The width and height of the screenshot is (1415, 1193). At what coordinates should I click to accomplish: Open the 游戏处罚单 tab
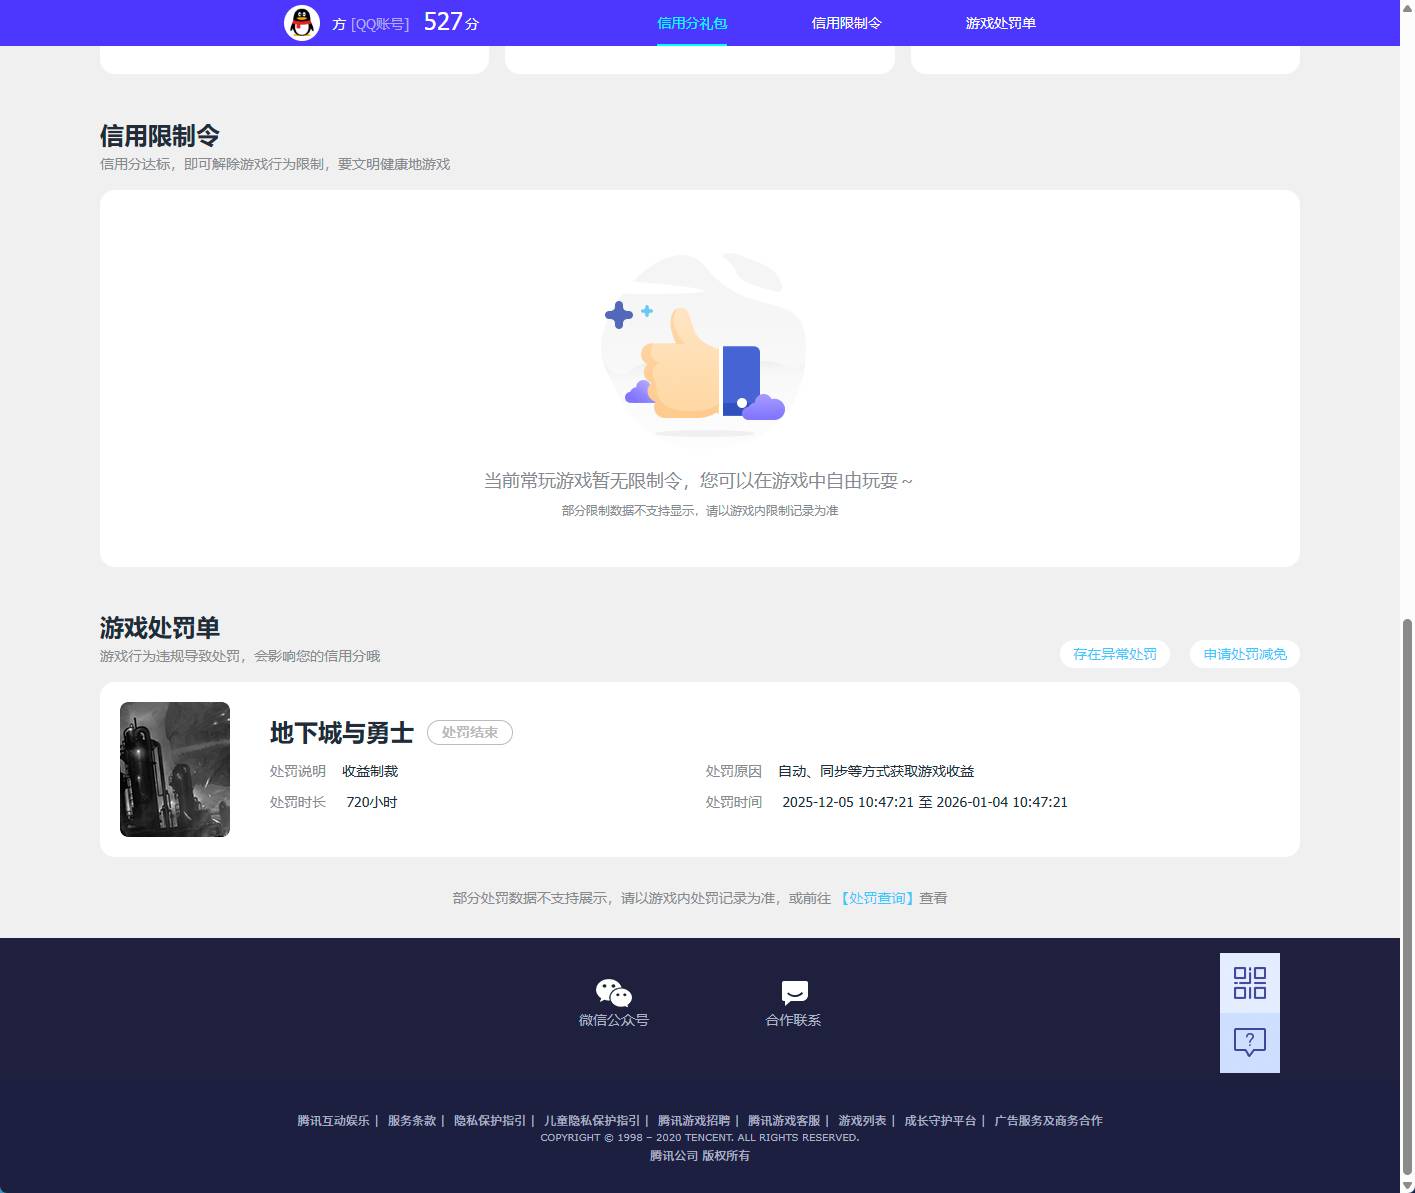pos(1002,22)
